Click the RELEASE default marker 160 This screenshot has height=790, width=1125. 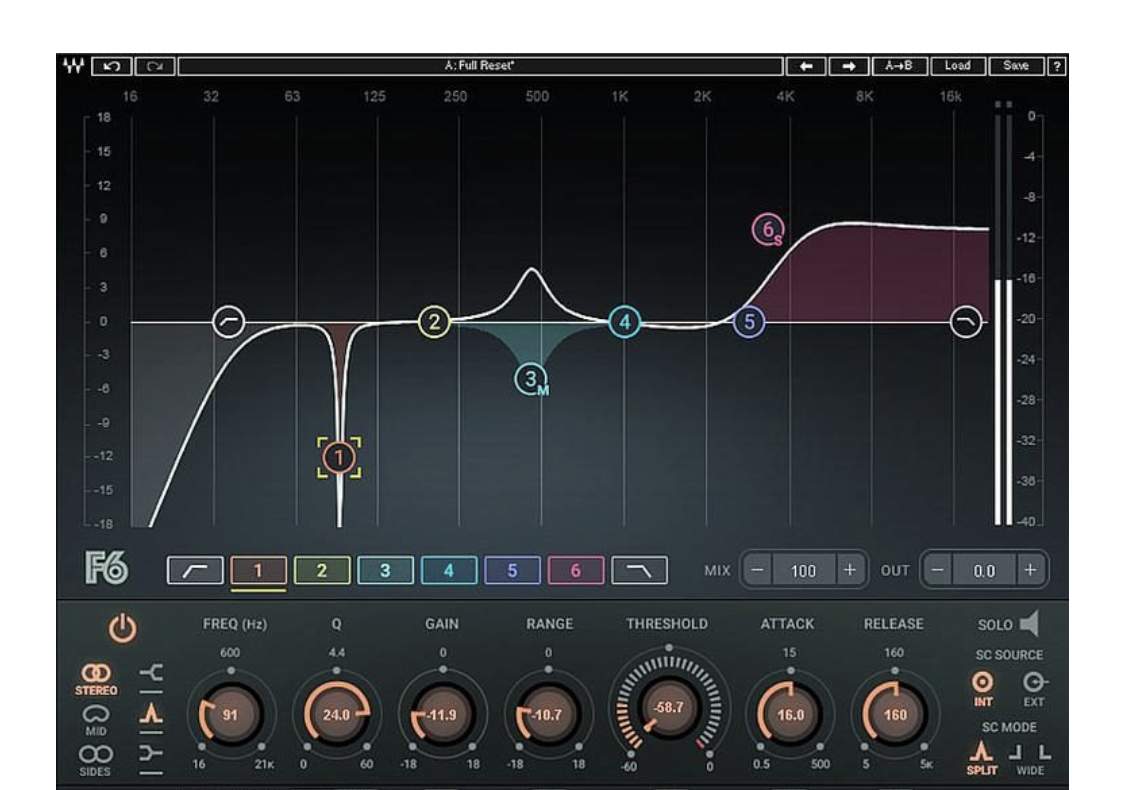coord(894,653)
